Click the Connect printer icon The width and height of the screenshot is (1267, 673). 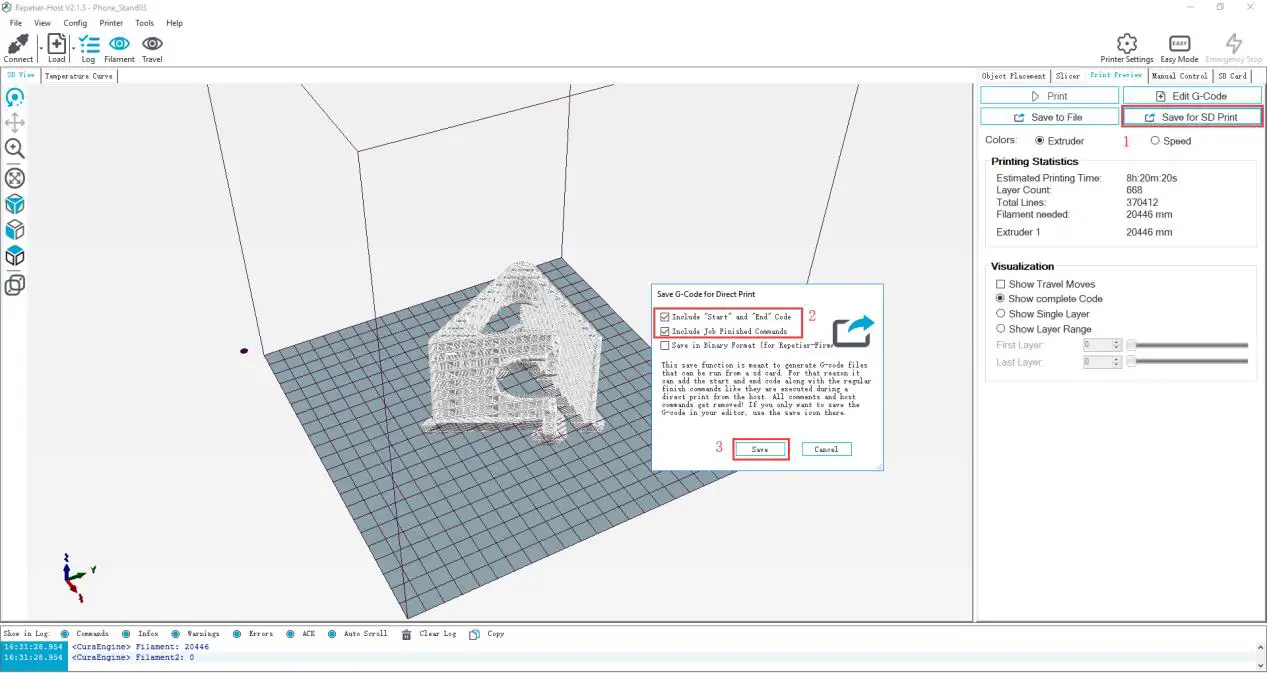click(x=18, y=45)
